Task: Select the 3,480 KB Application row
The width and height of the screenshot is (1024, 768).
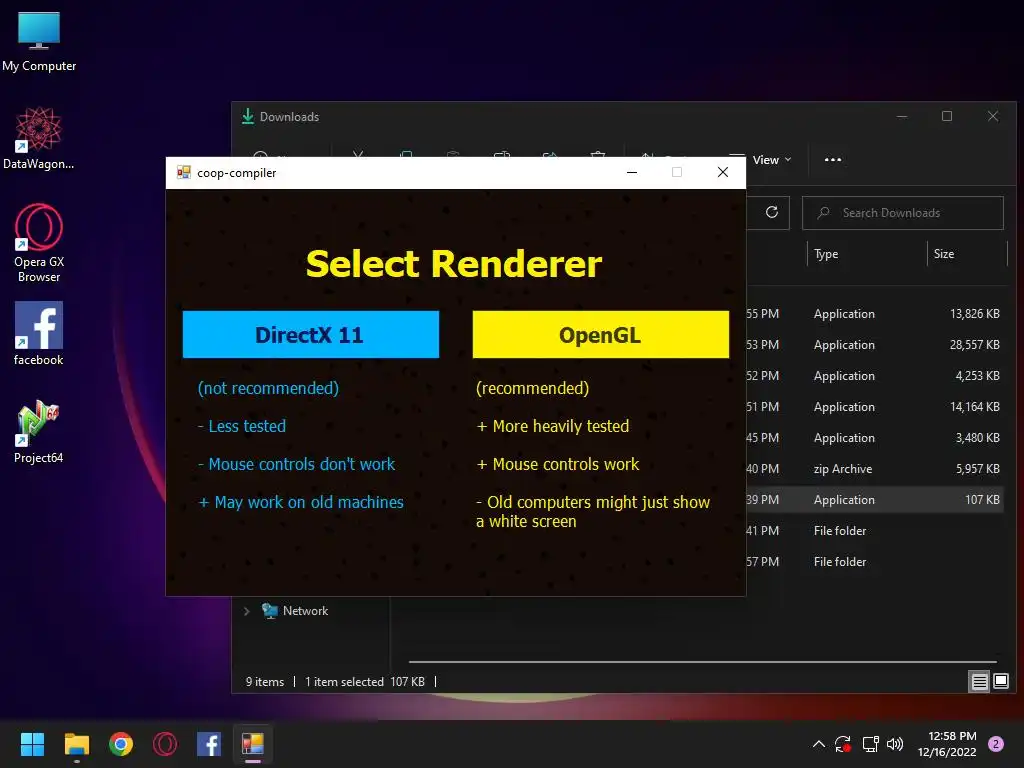Action: (875, 438)
